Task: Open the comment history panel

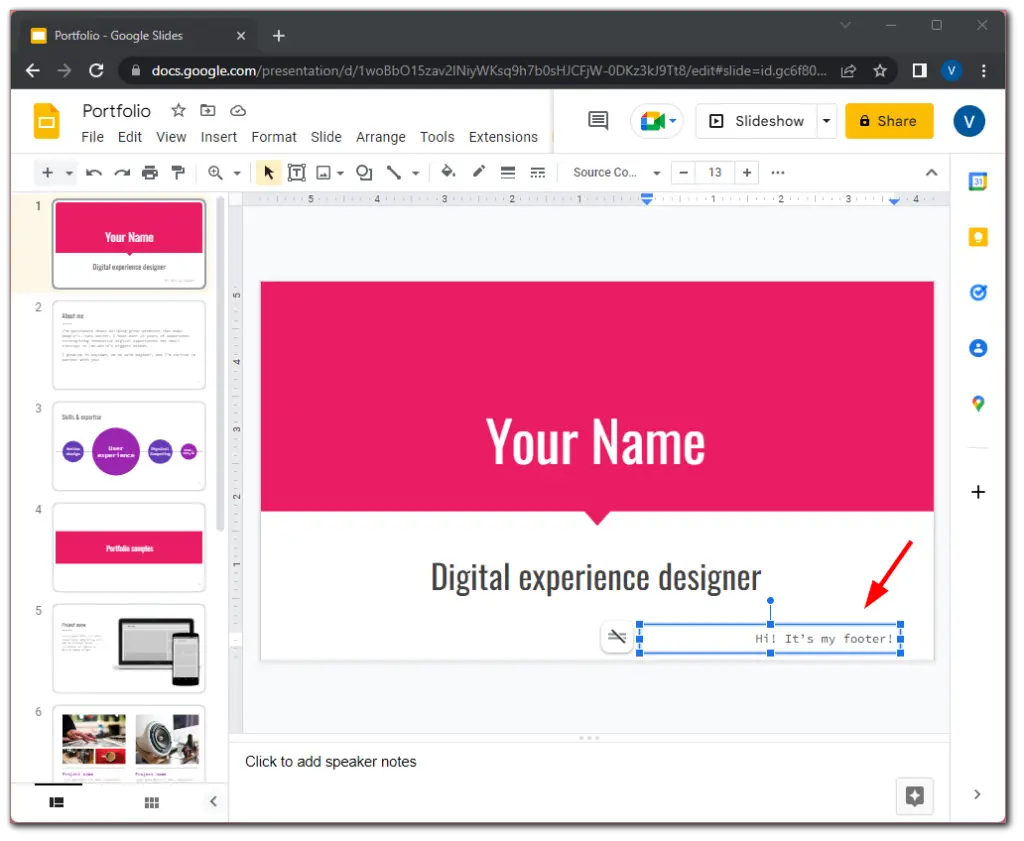Action: [596, 120]
